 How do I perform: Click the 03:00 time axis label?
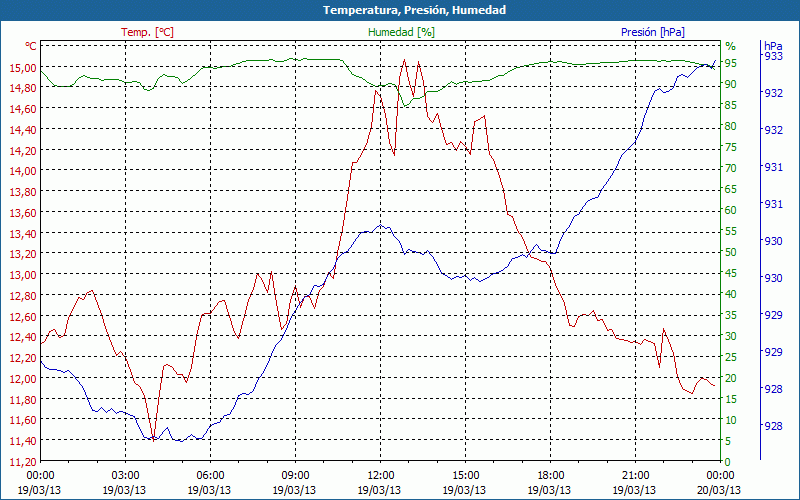125,476
